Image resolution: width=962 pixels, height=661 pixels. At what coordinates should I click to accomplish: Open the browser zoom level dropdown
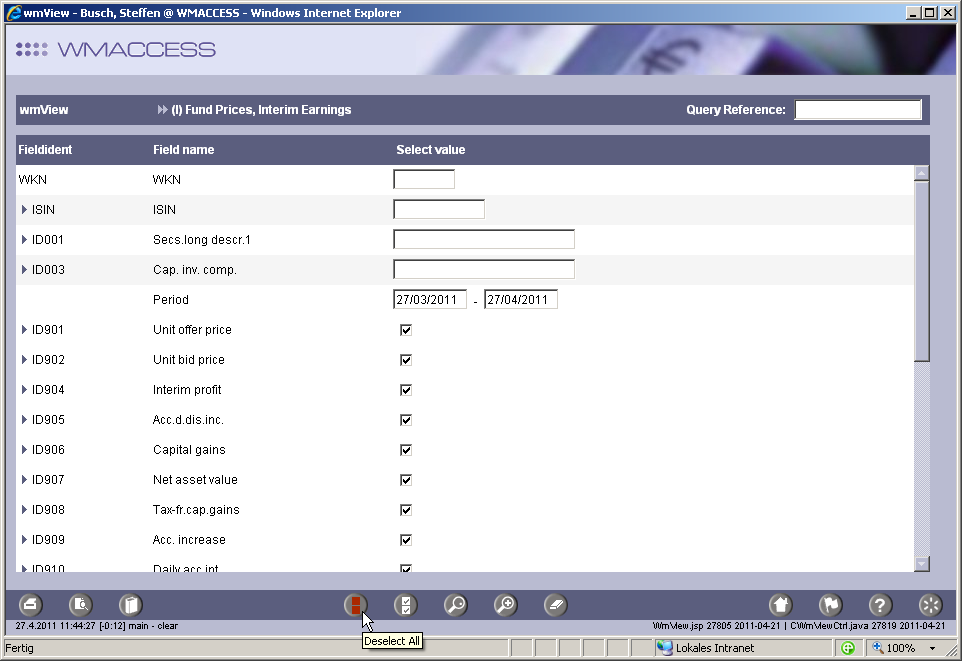pos(933,648)
